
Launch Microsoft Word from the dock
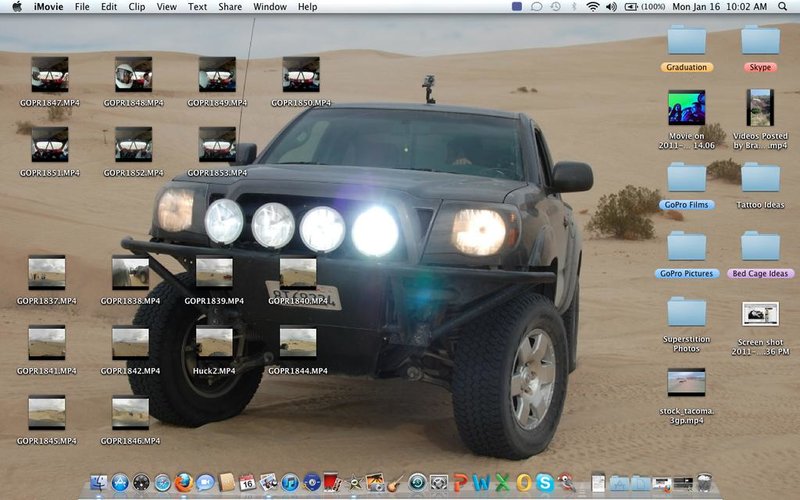tap(481, 482)
